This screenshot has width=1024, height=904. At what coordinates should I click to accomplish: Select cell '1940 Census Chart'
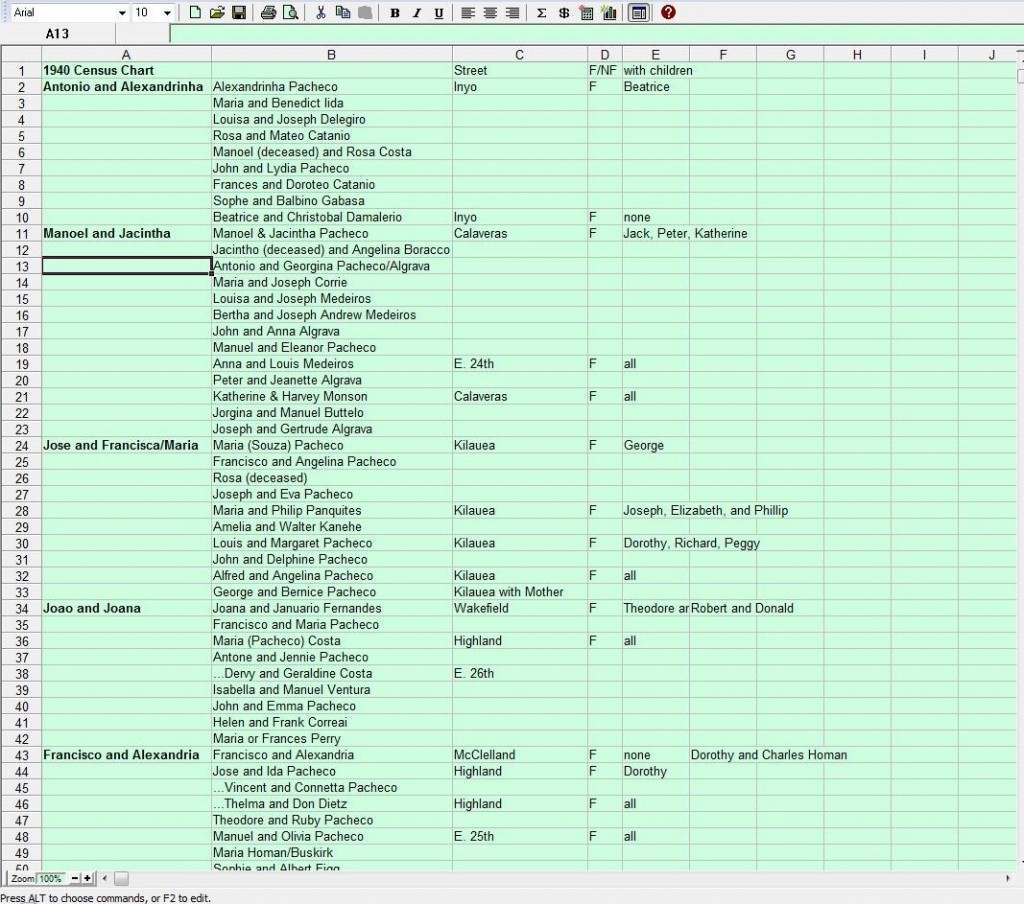tap(126, 71)
